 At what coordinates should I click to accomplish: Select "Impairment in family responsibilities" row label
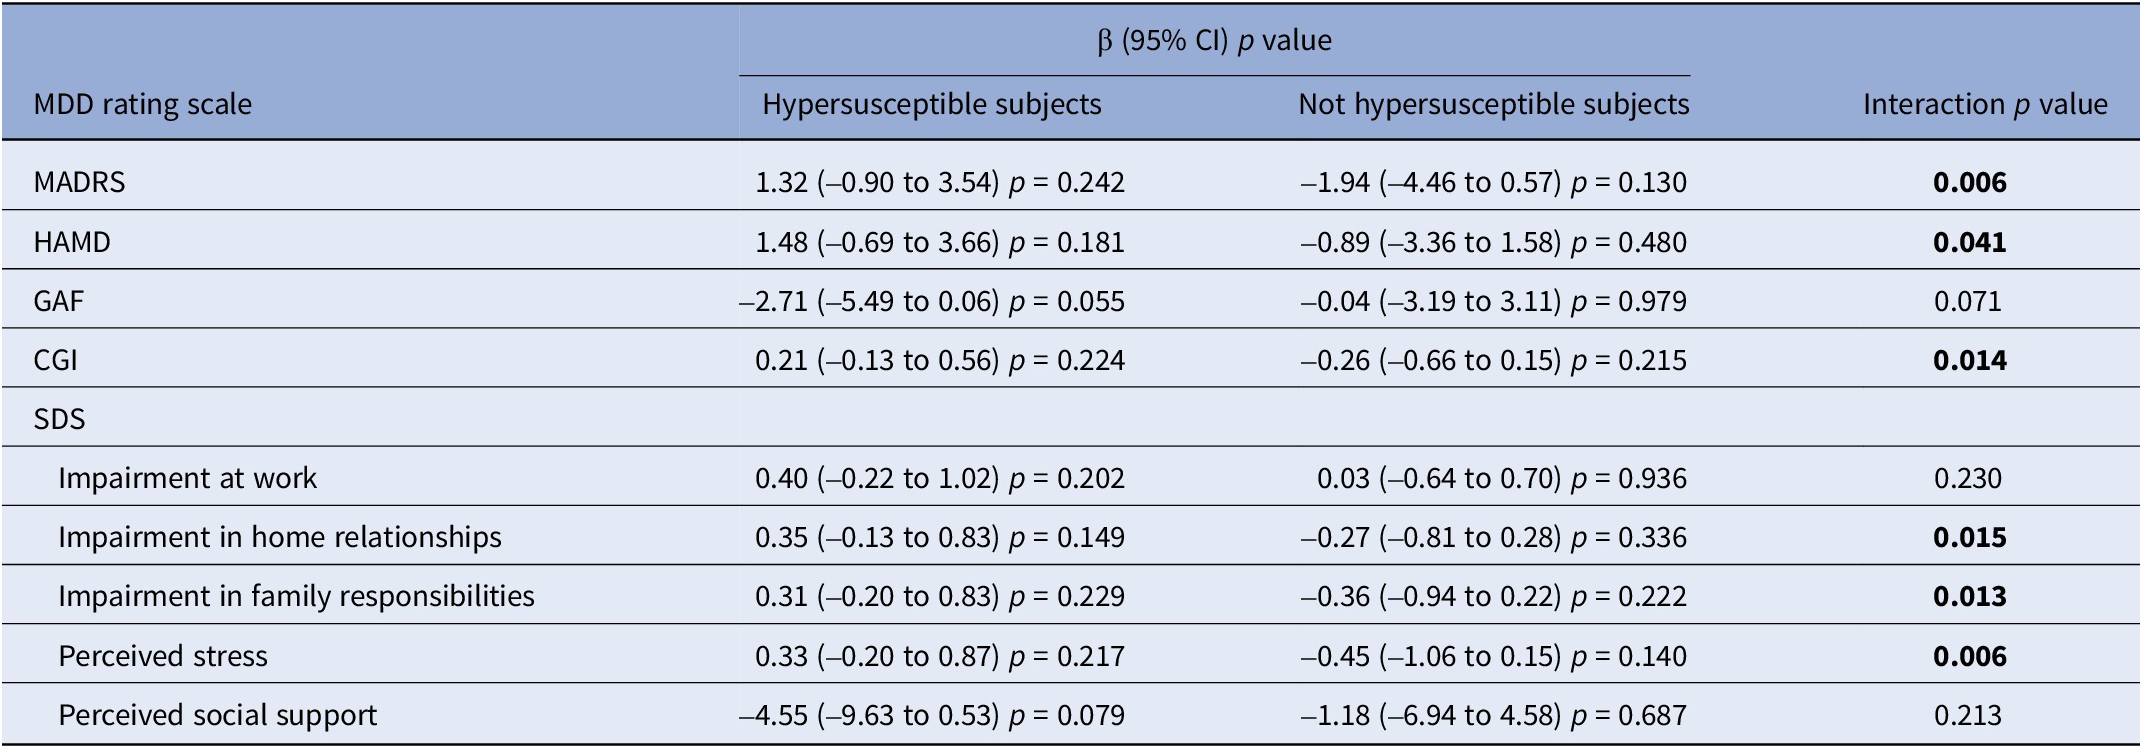pyautogui.click(x=296, y=596)
